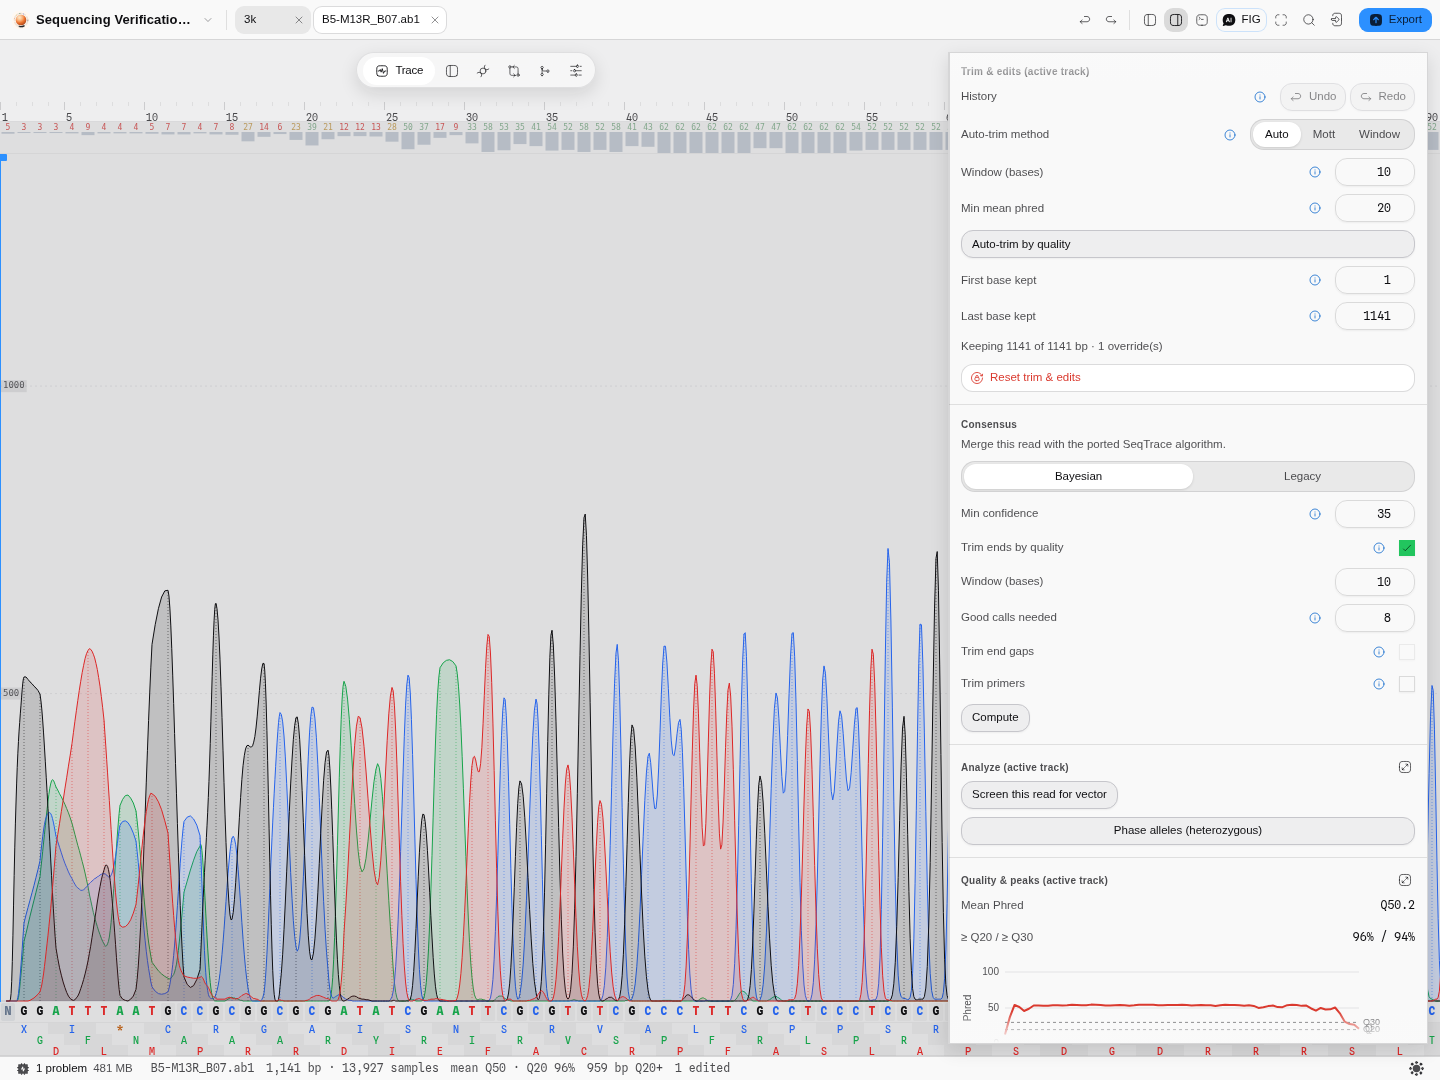Select the Legacy consensus mode

coord(1302,476)
